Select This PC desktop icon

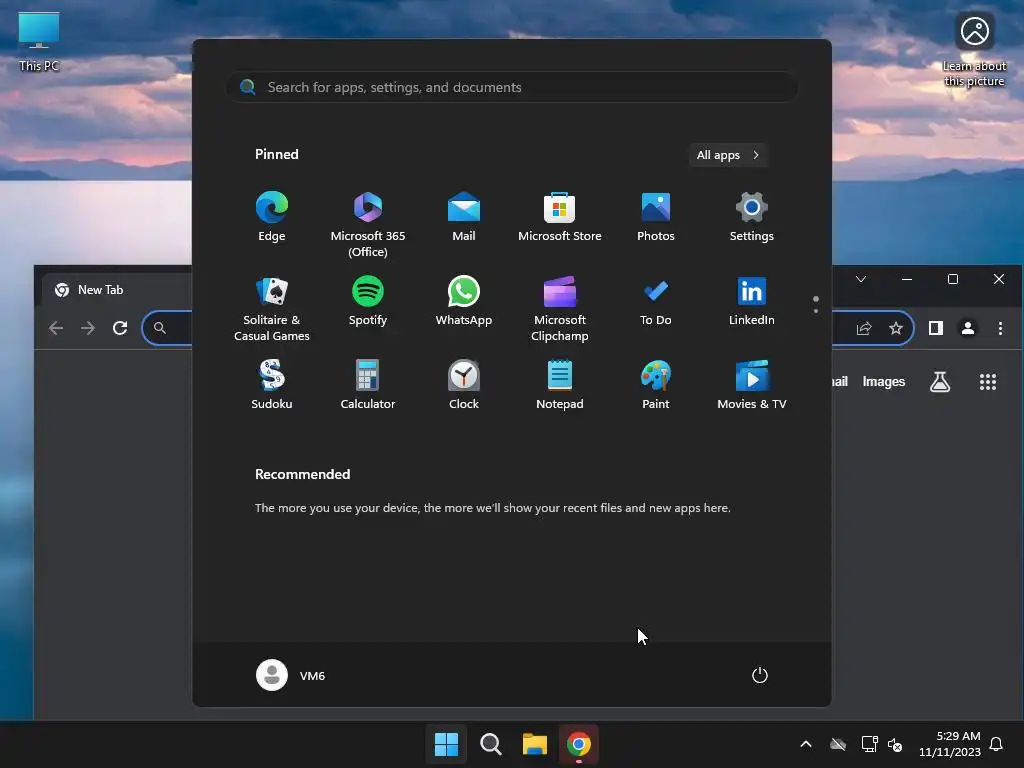tap(39, 42)
